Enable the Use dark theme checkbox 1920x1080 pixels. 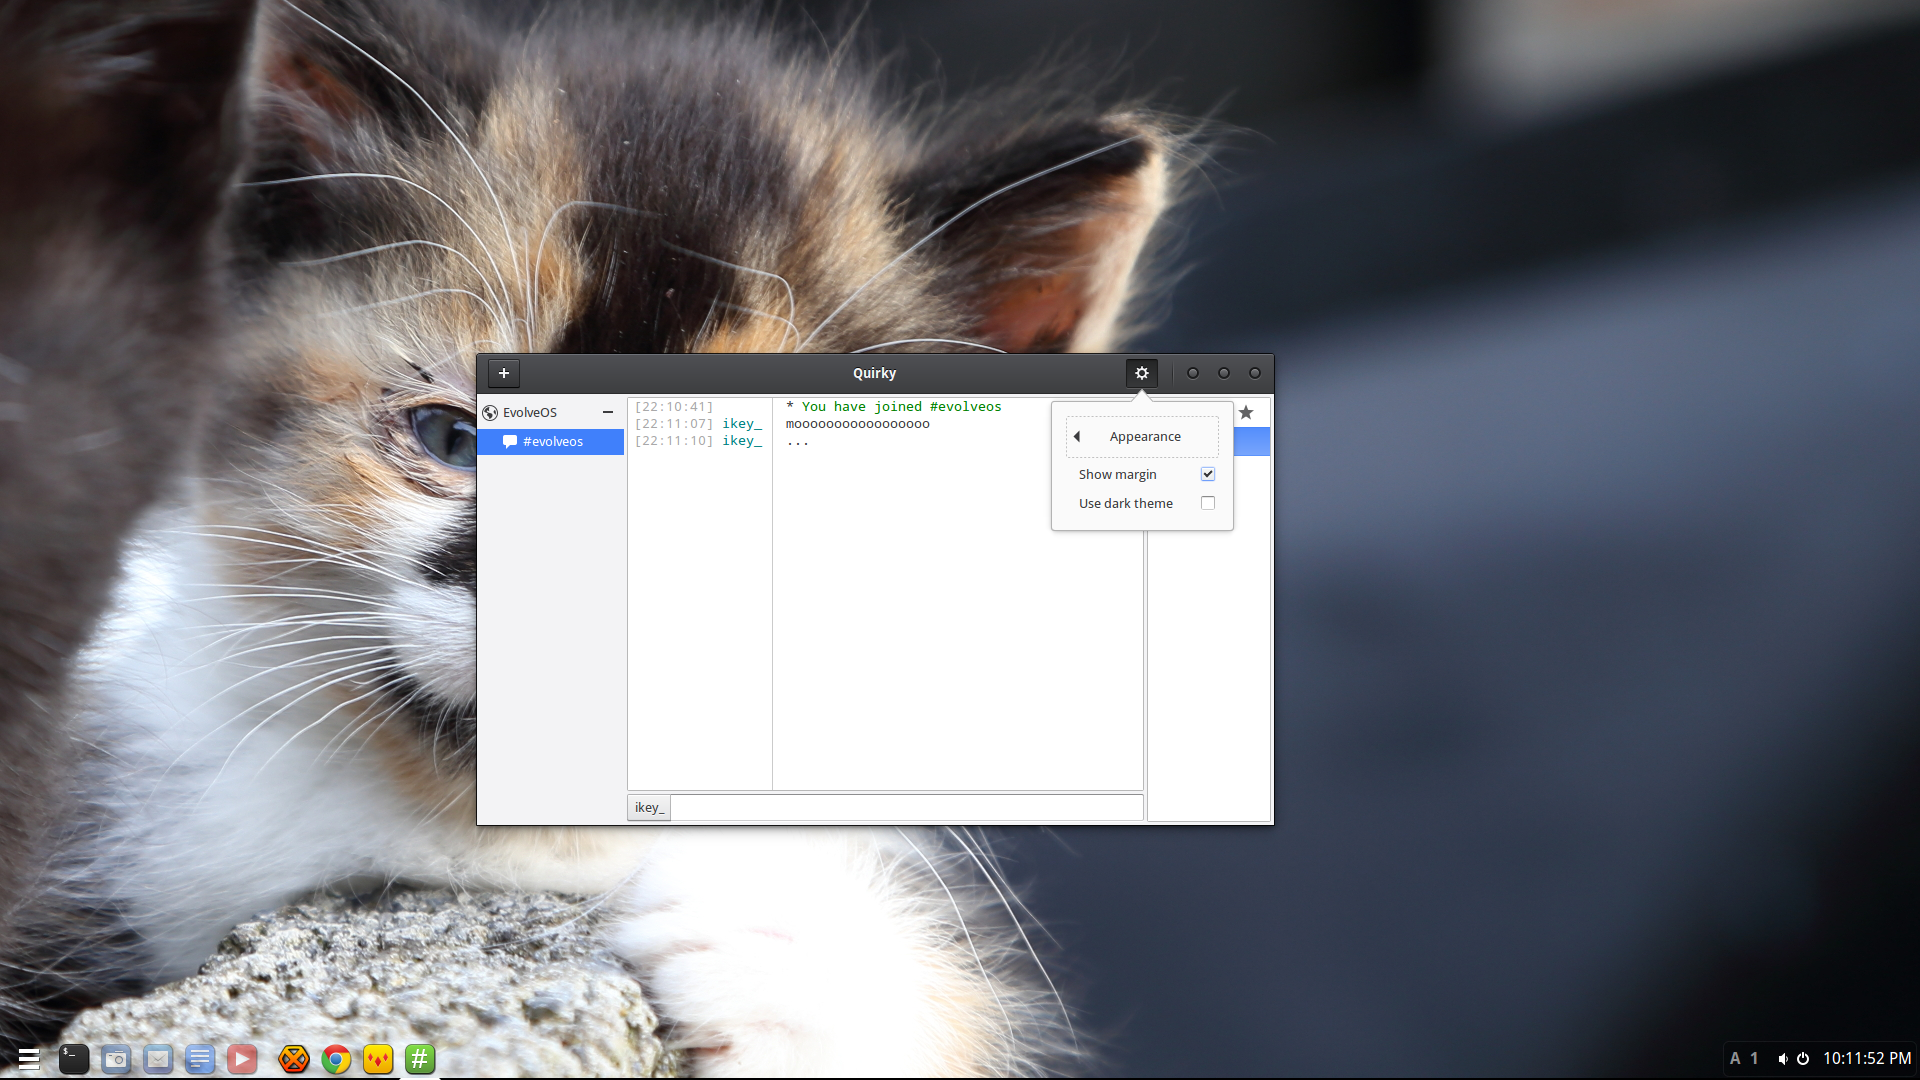pyautogui.click(x=1208, y=503)
